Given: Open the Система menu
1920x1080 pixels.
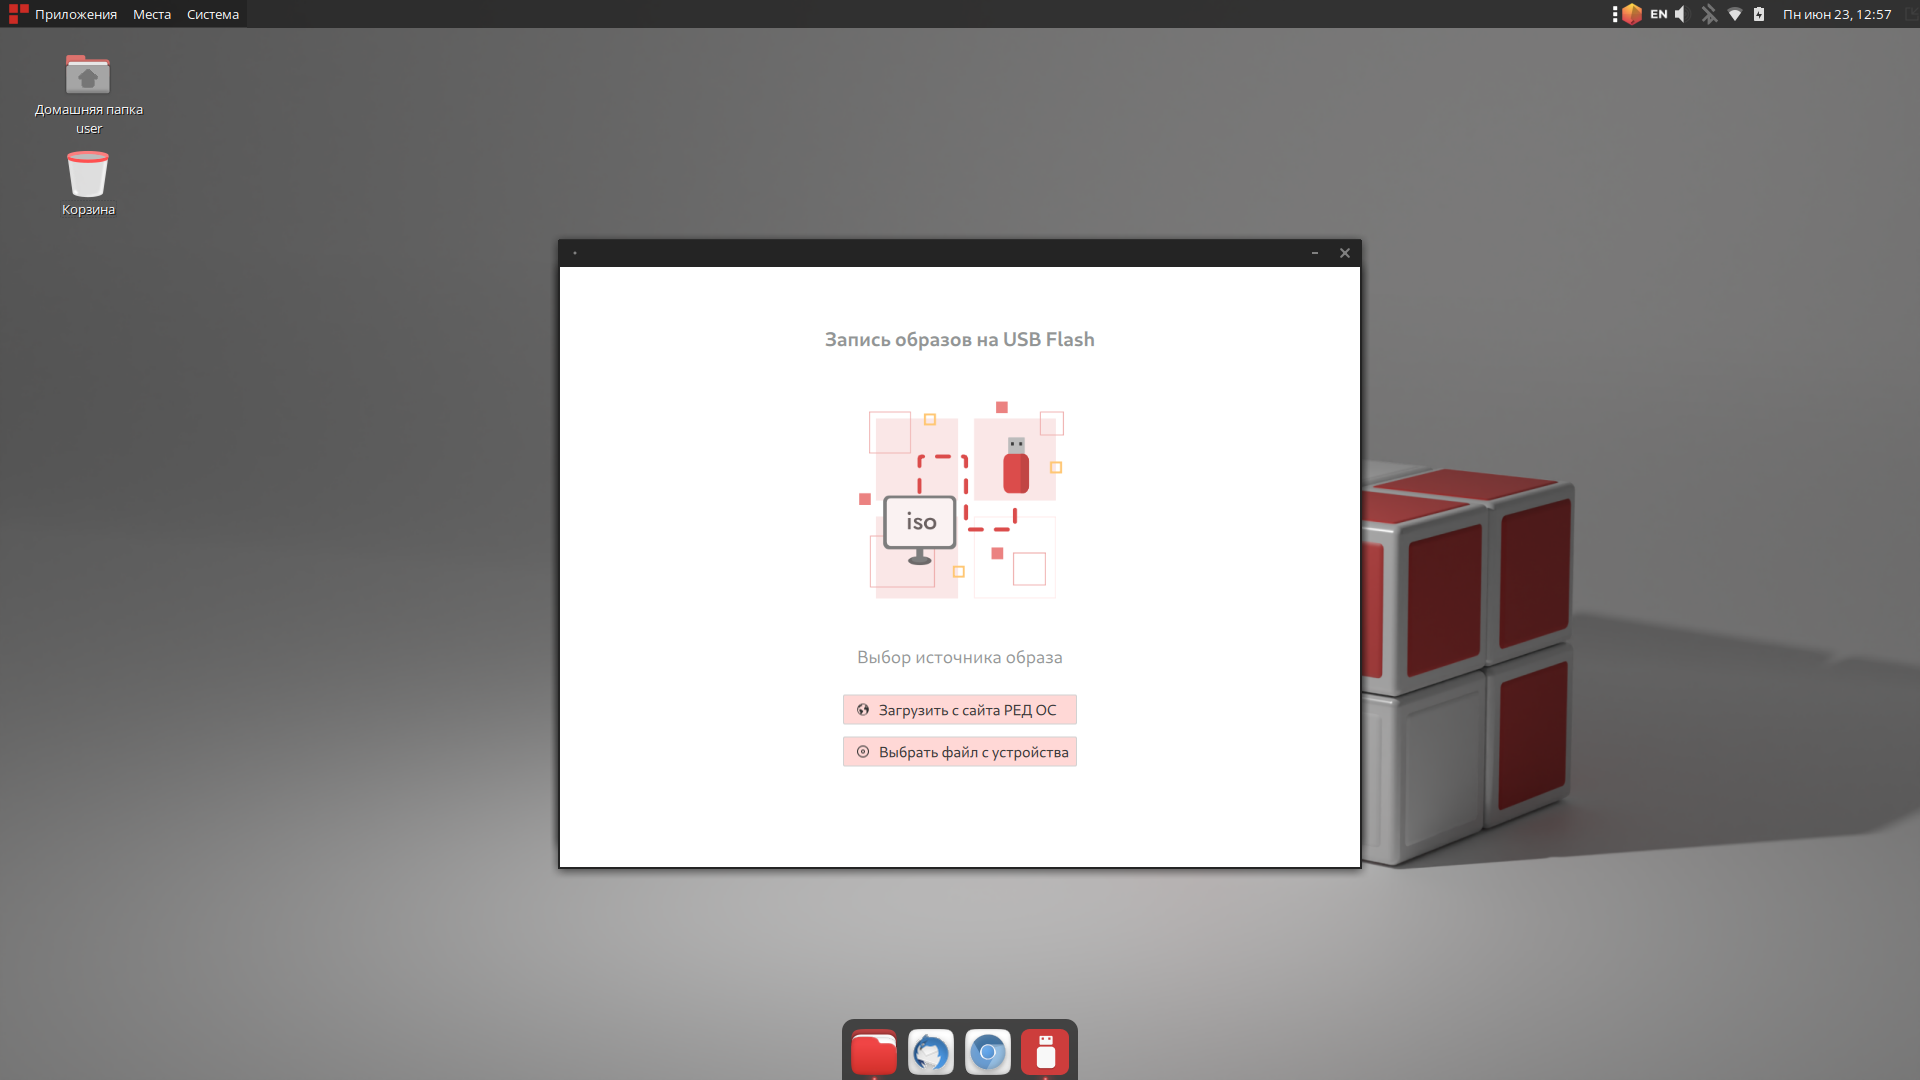Looking at the screenshot, I should tap(213, 14).
